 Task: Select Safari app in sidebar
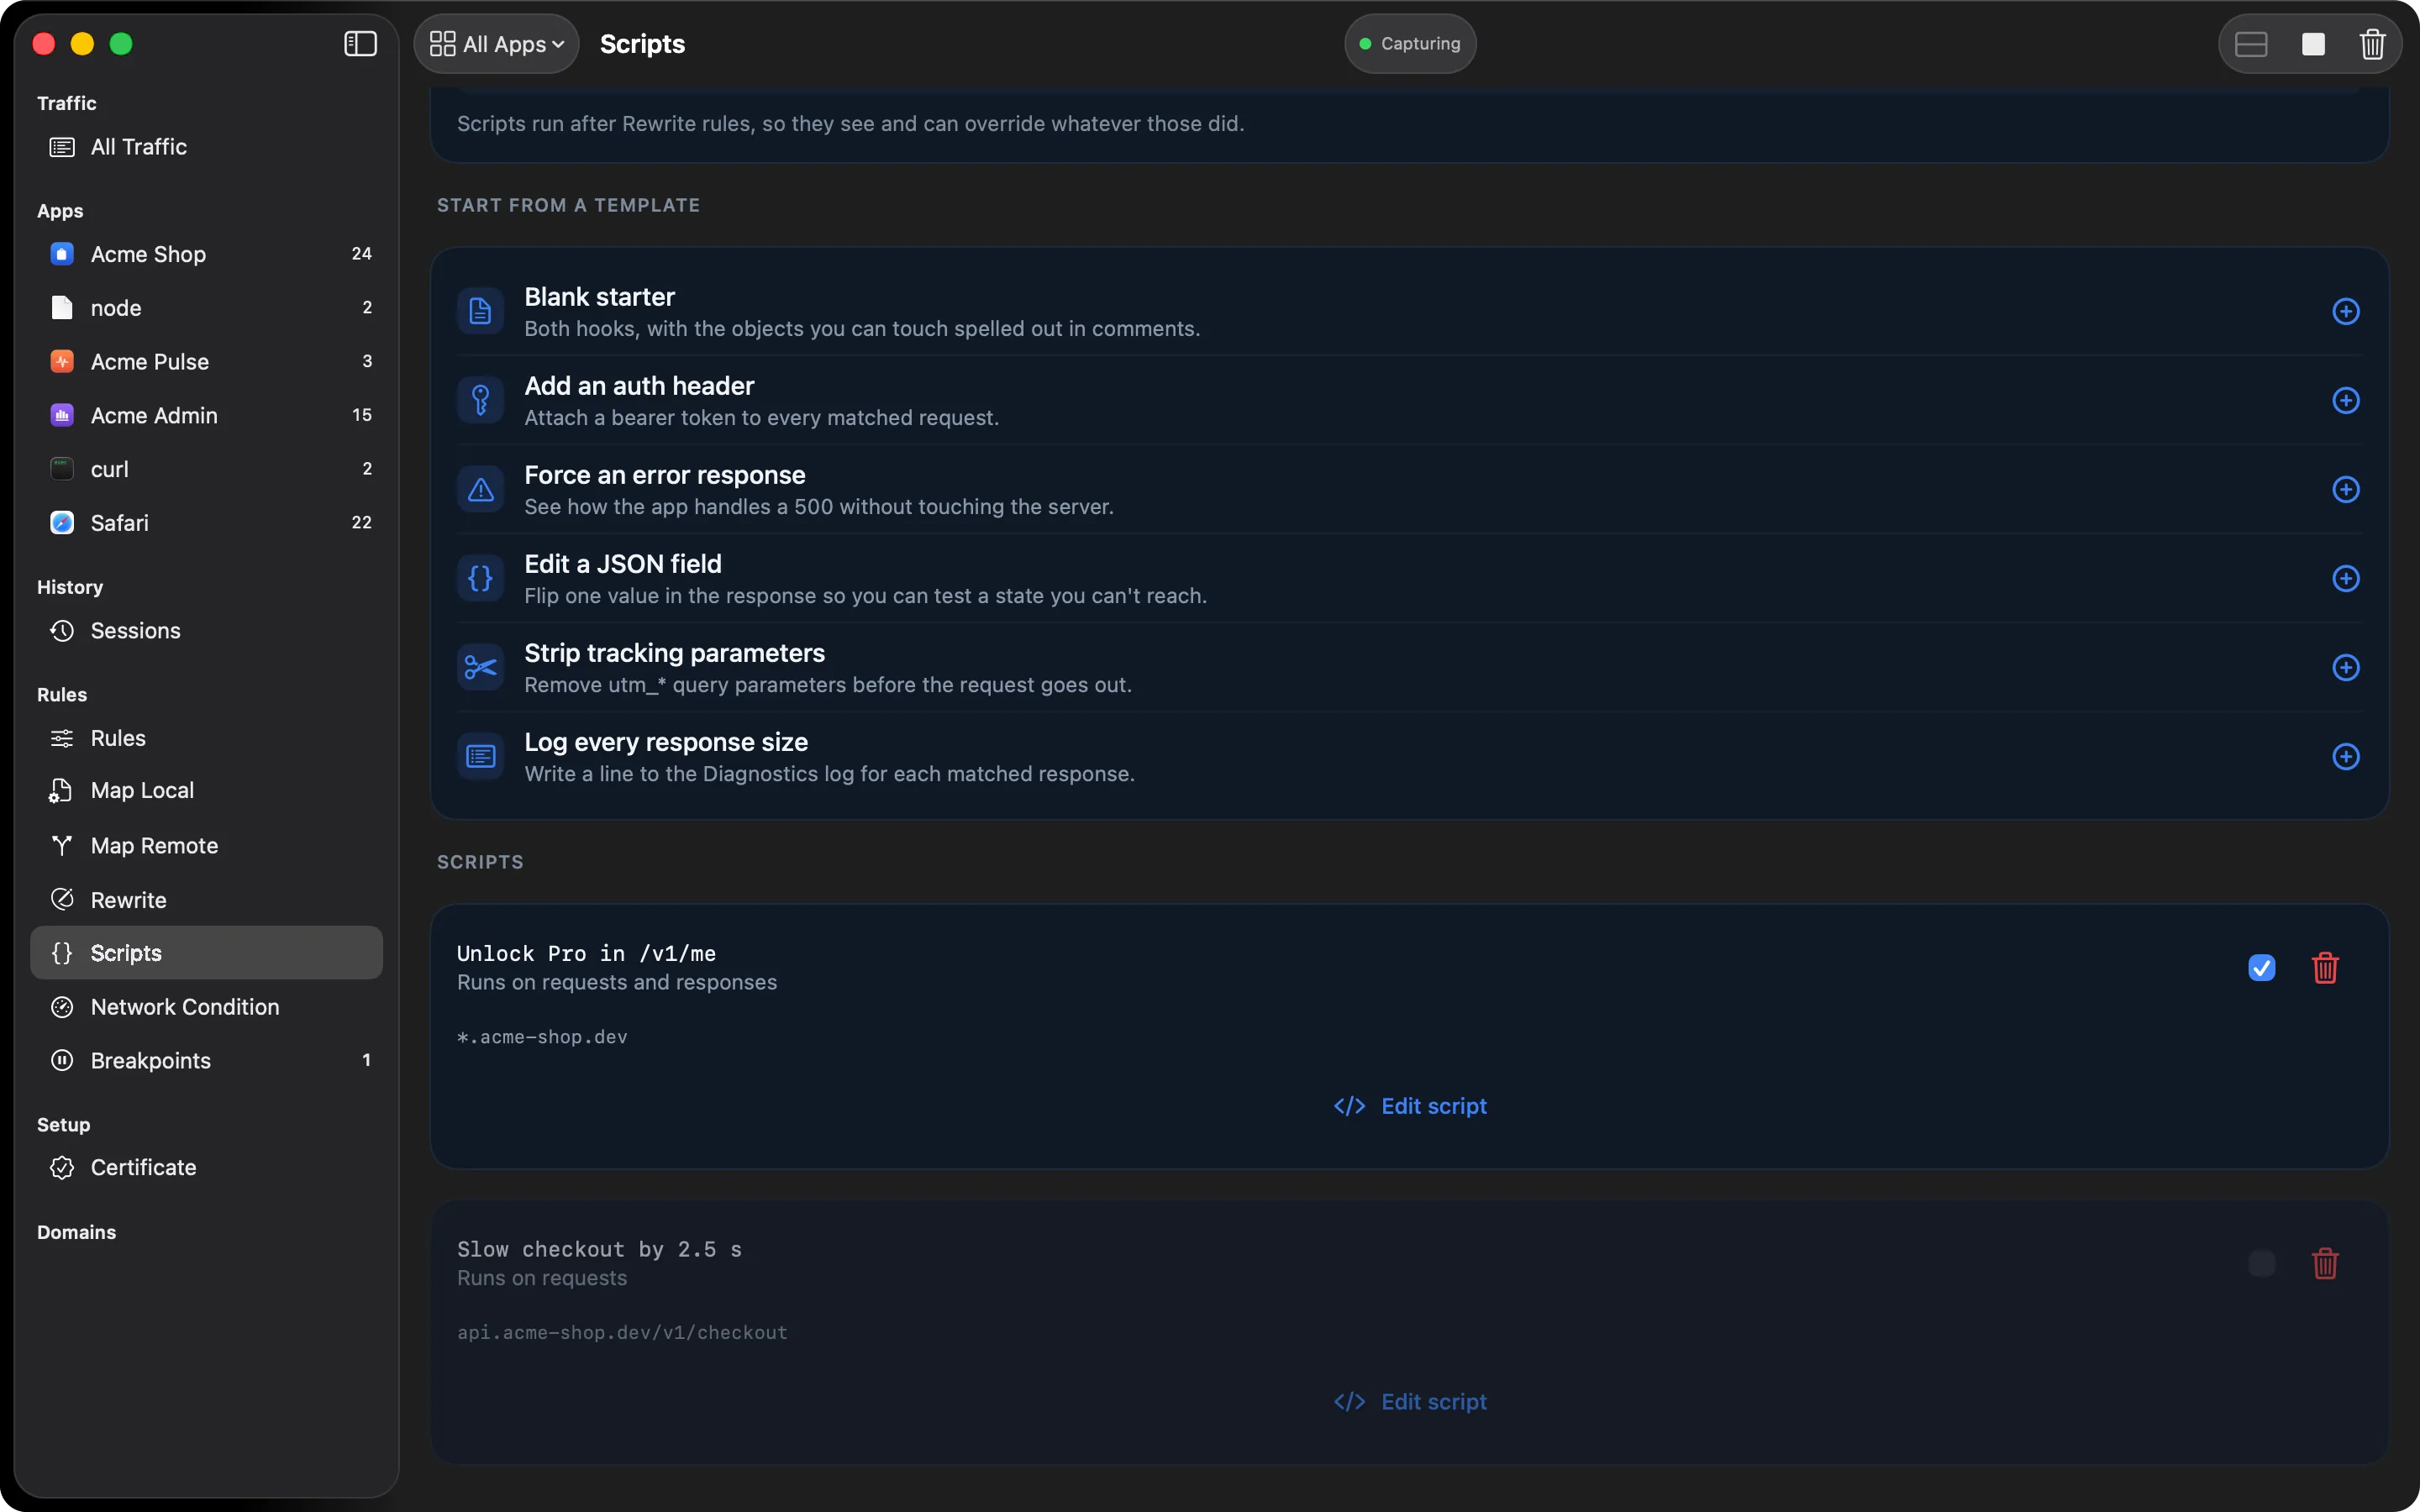pos(207,523)
